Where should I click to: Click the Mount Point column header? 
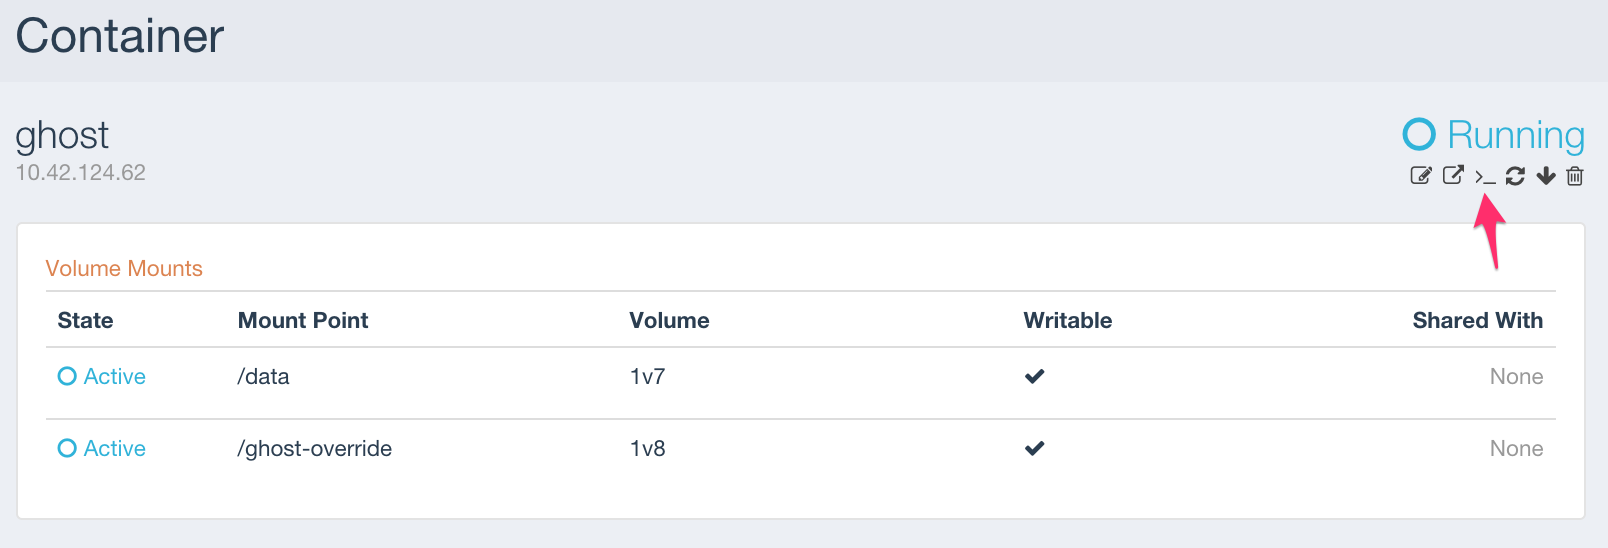303,320
